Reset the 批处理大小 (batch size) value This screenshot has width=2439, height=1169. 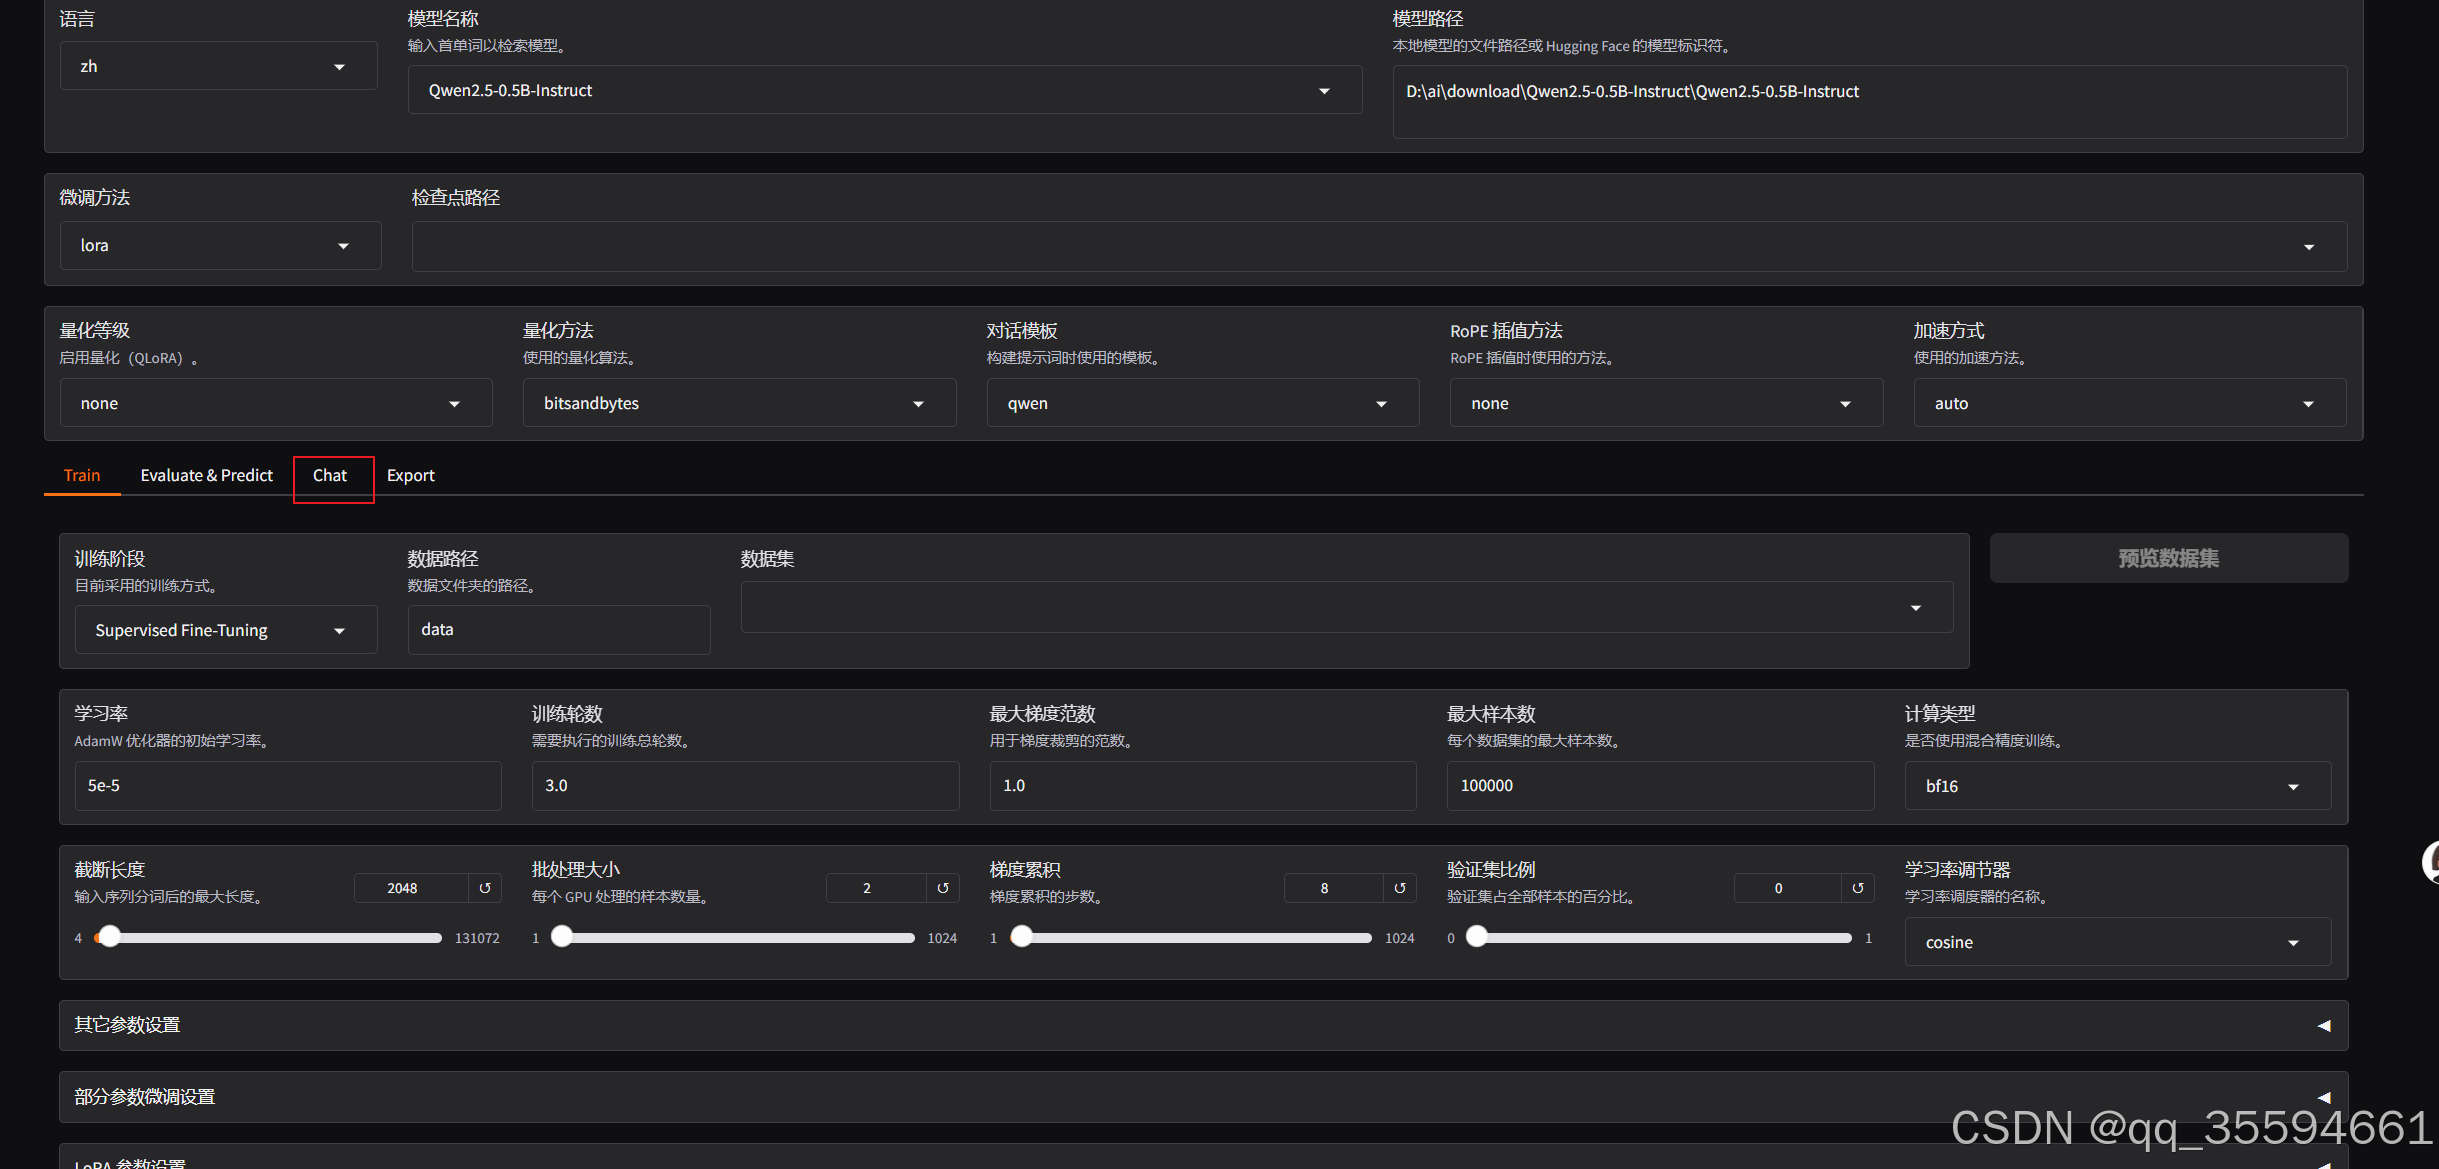[942, 888]
